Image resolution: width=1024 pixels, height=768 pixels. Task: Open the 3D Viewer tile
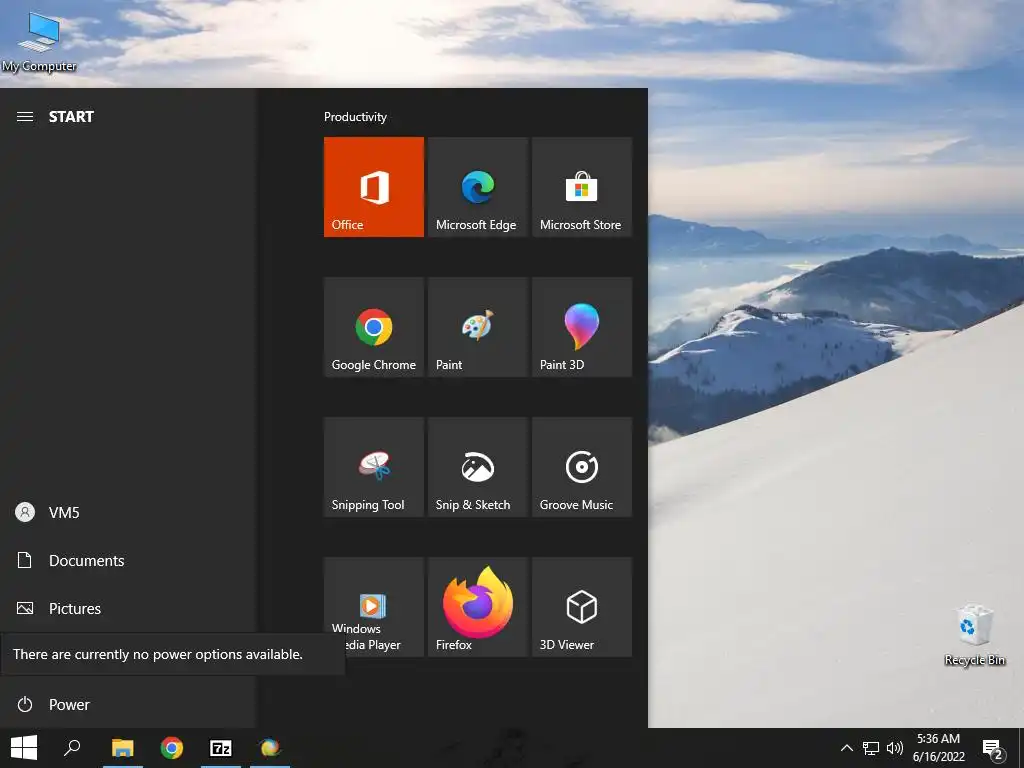(582, 607)
